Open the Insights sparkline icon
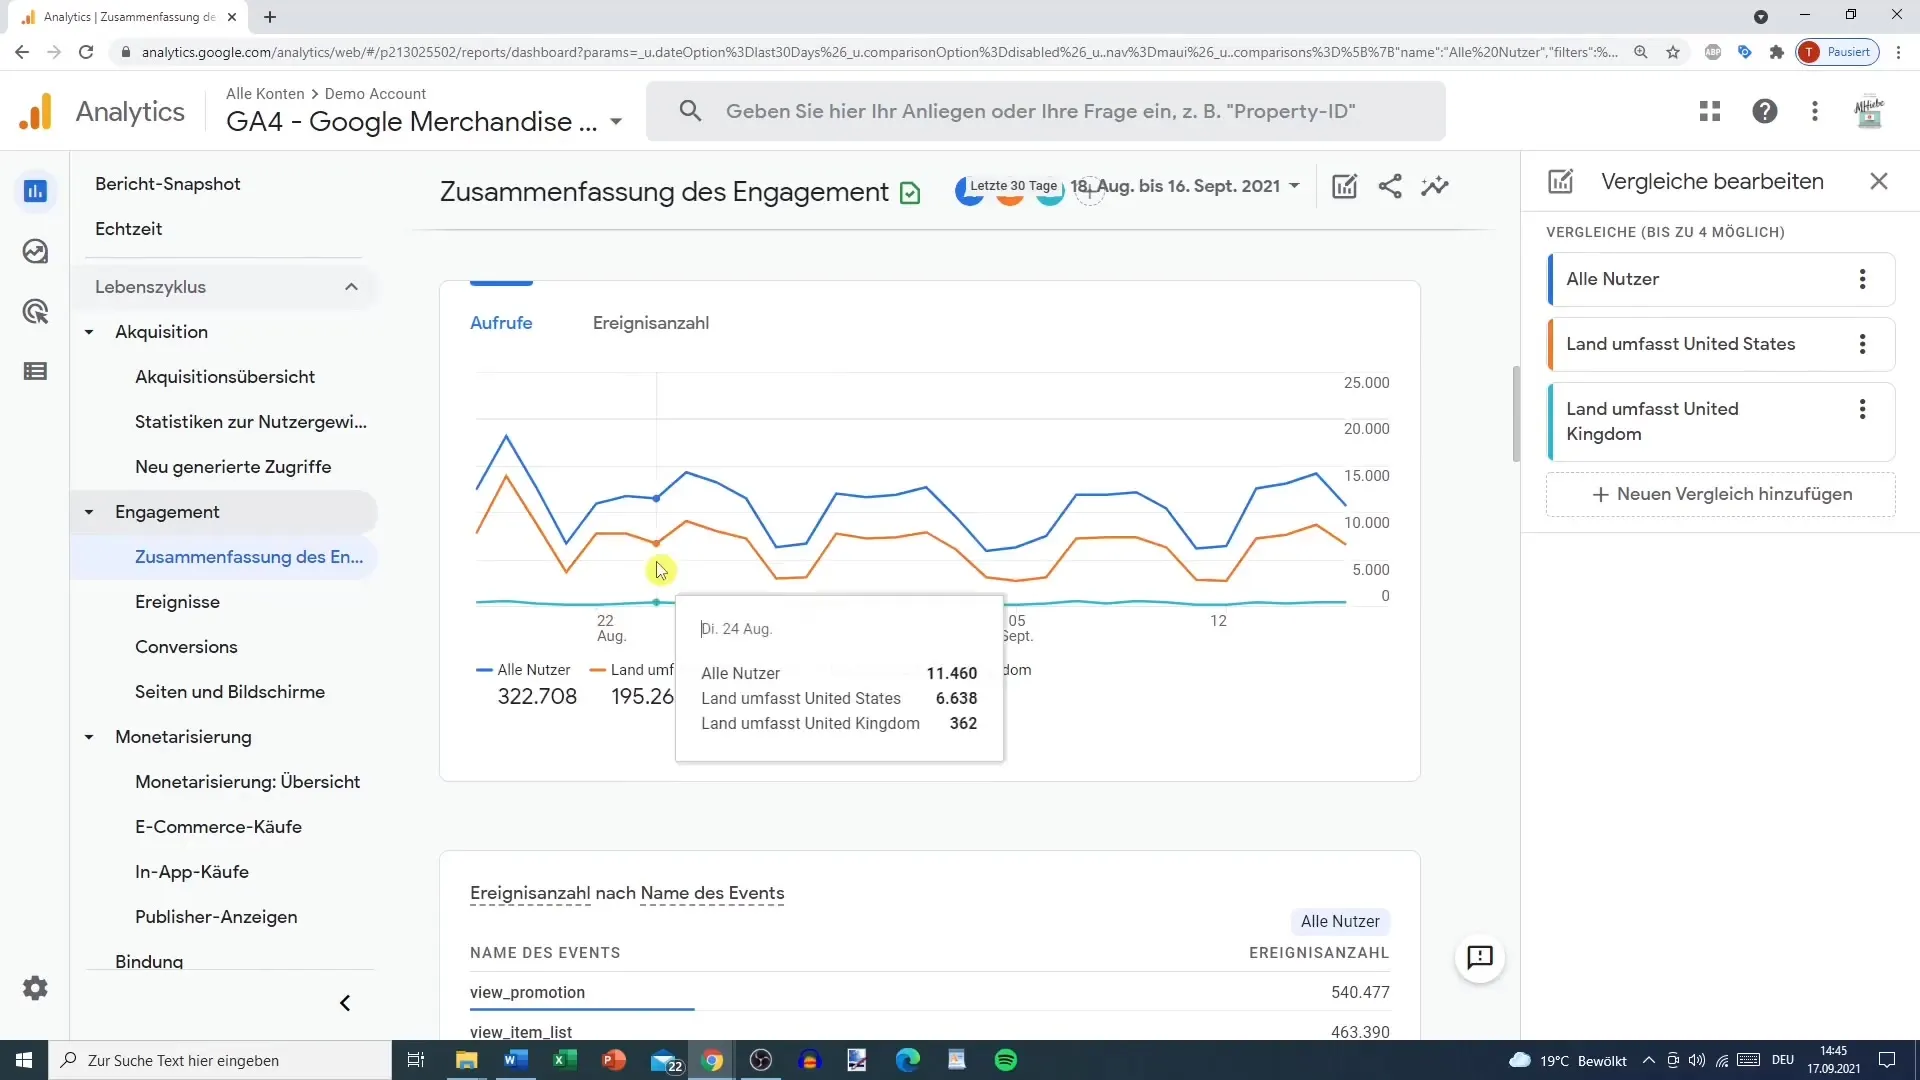This screenshot has width=1920, height=1080. (x=1435, y=186)
